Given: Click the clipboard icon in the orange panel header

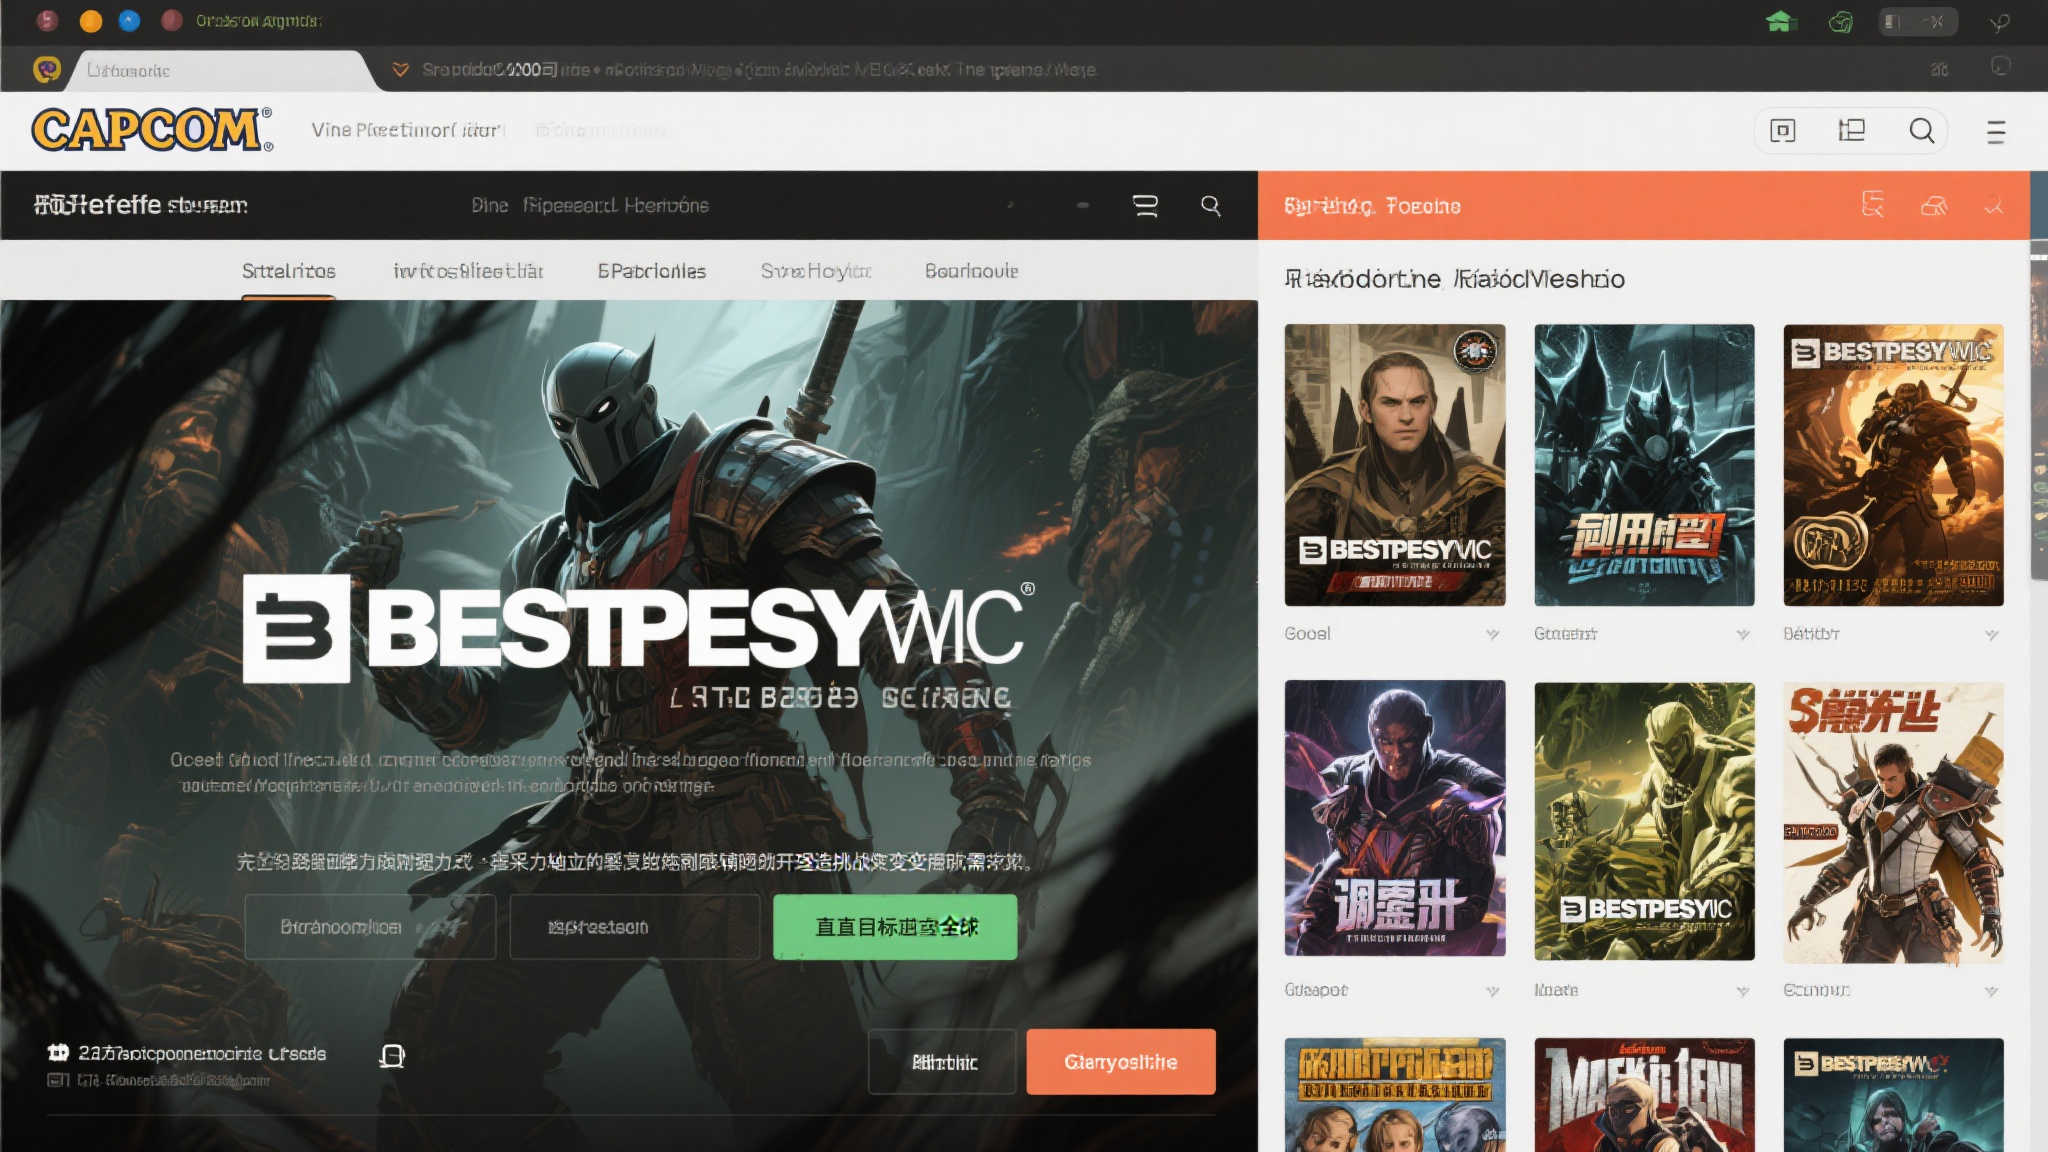Looking at the screenshot, I should (1874, 206).
